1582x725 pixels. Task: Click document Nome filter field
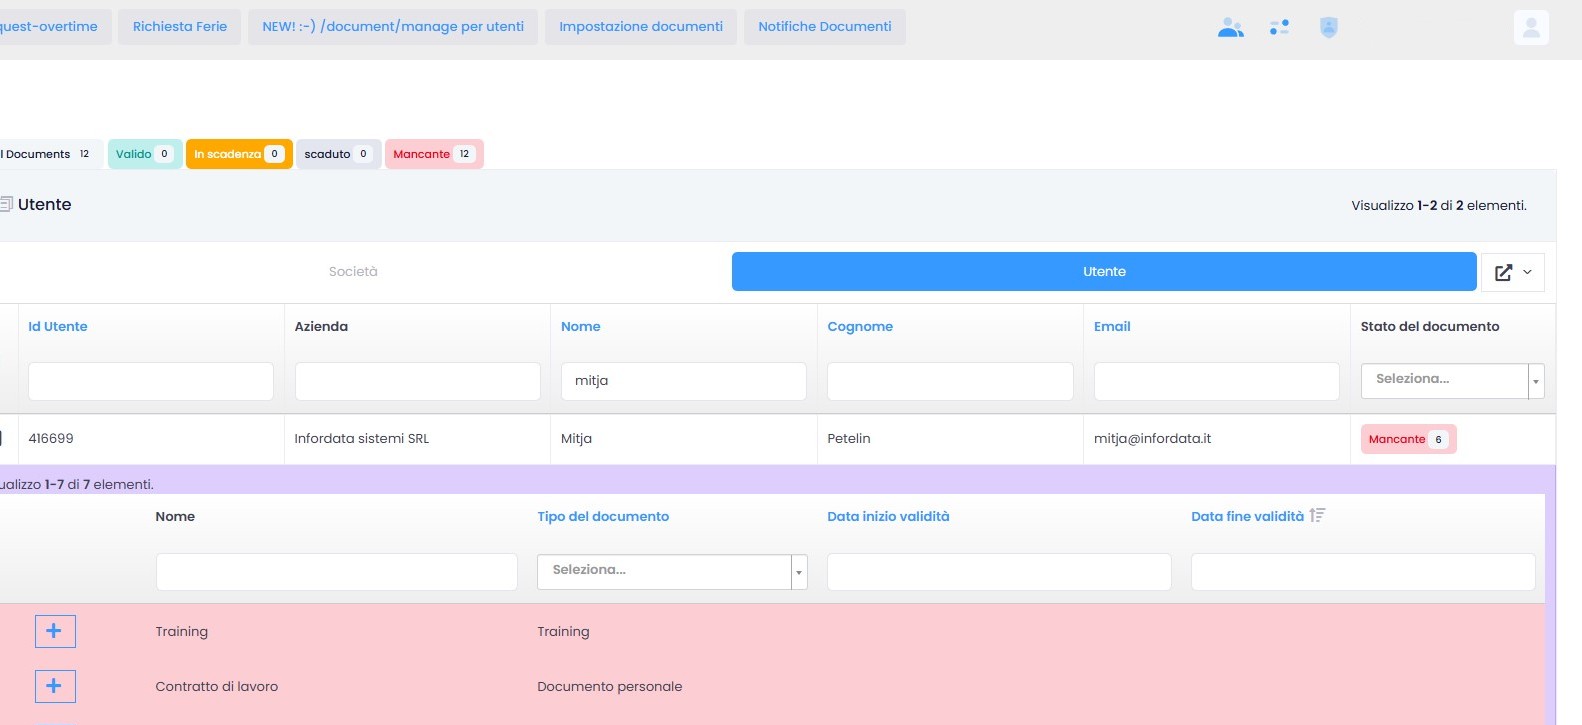coord(337,572)
